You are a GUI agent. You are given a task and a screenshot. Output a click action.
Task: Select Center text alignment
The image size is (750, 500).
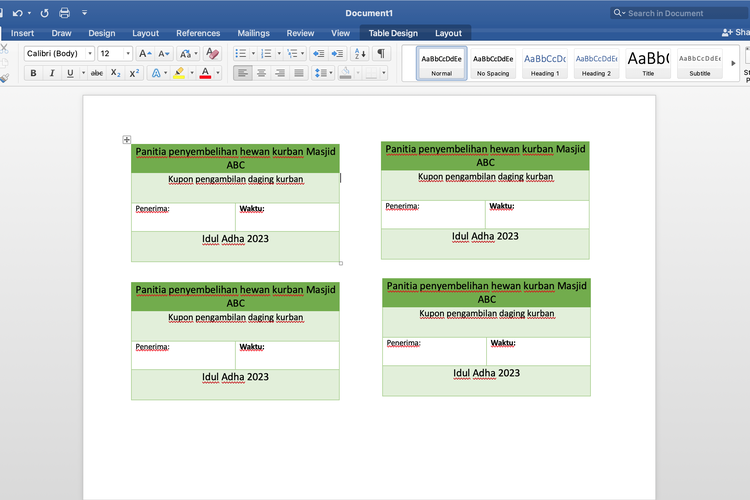click(261, 73)
